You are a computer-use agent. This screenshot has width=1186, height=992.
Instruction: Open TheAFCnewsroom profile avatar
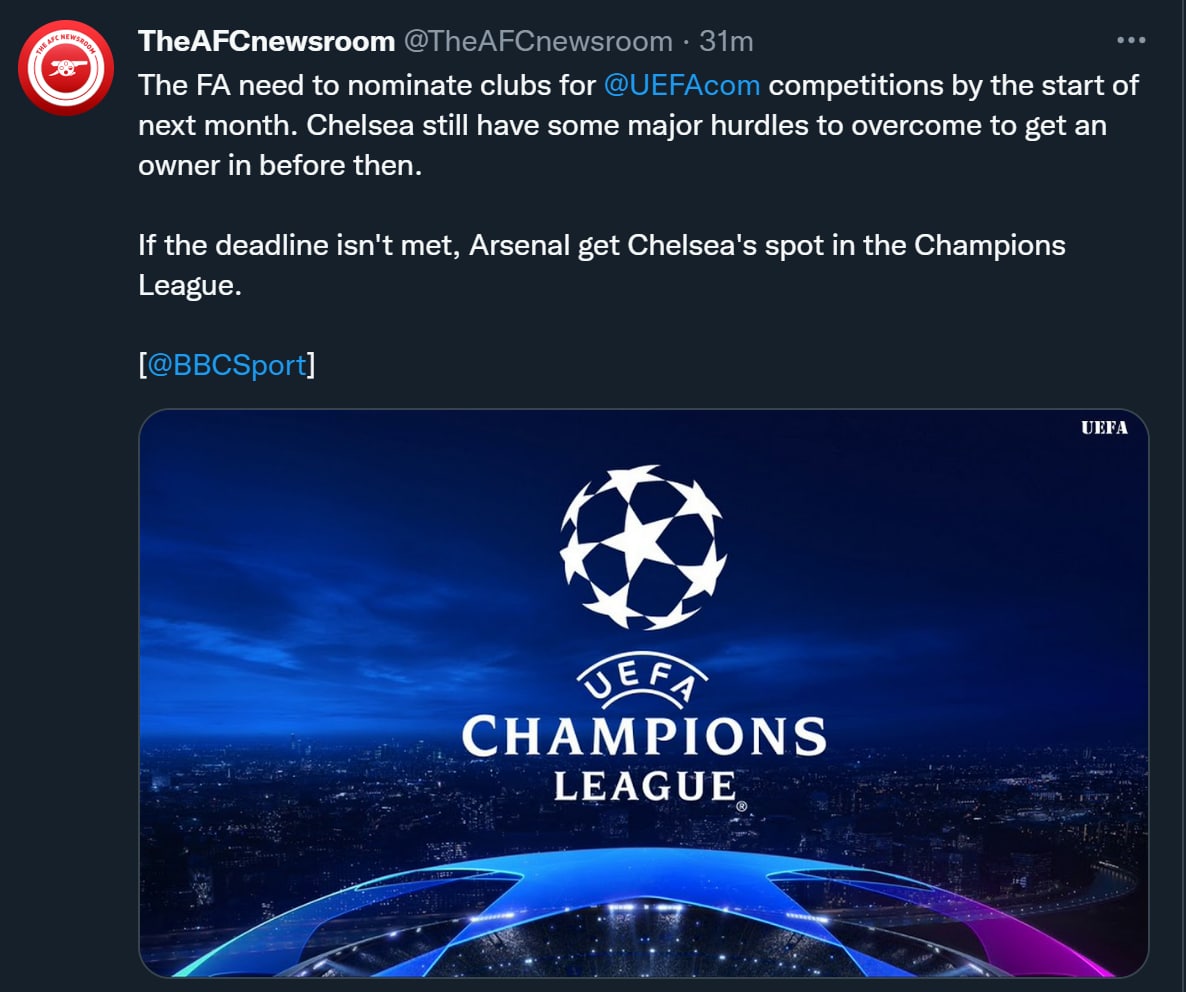click(68, 67)
